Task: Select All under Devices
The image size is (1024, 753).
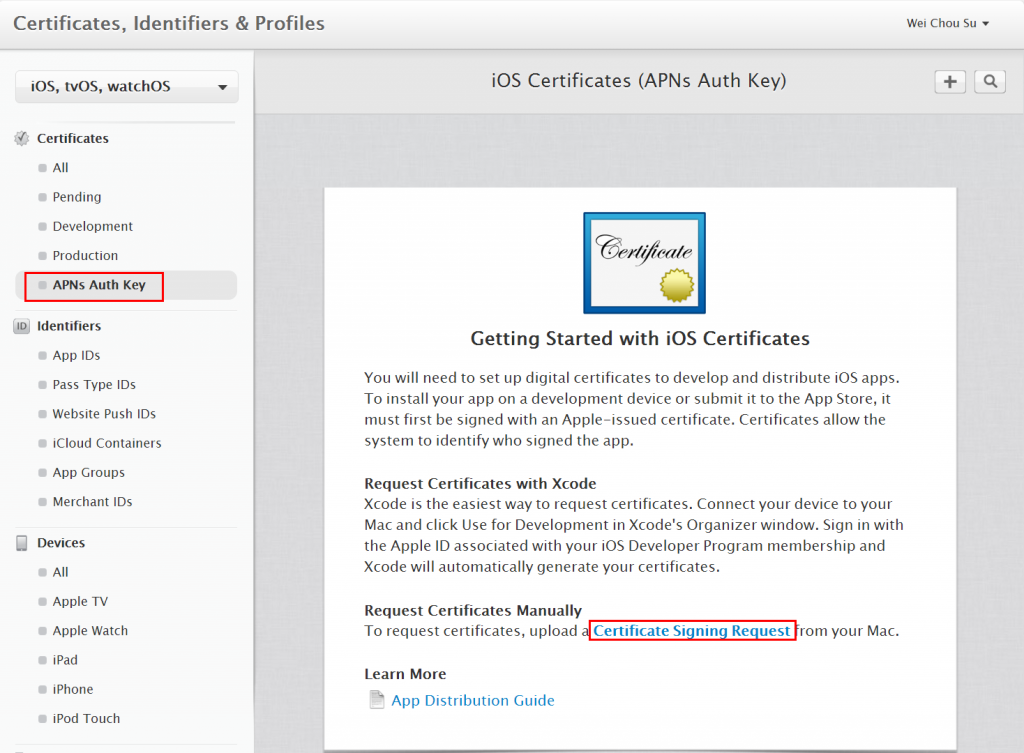Action: (x=60, y=572)
